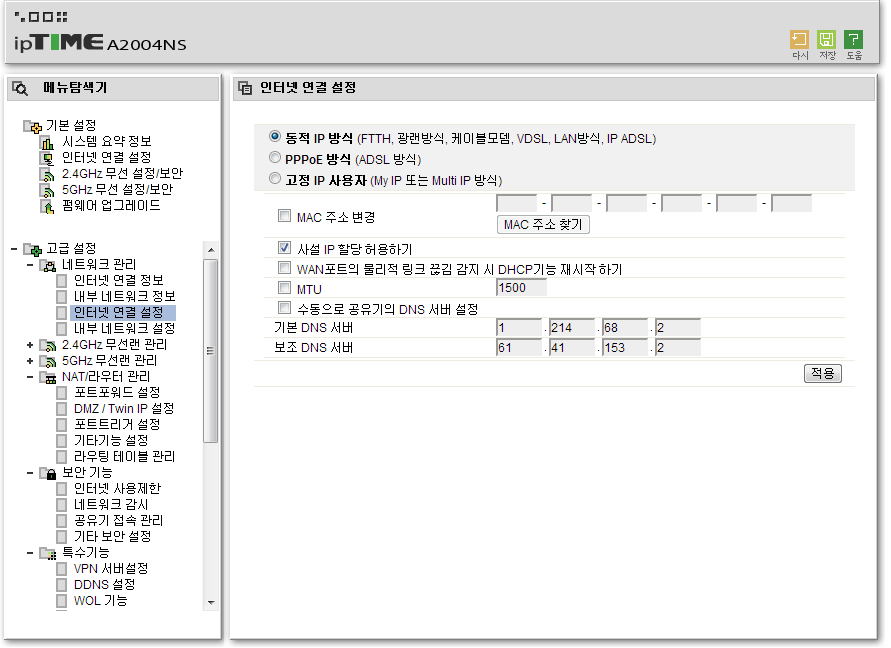Click the 특수기능 folder icon

tap(48, 553)
